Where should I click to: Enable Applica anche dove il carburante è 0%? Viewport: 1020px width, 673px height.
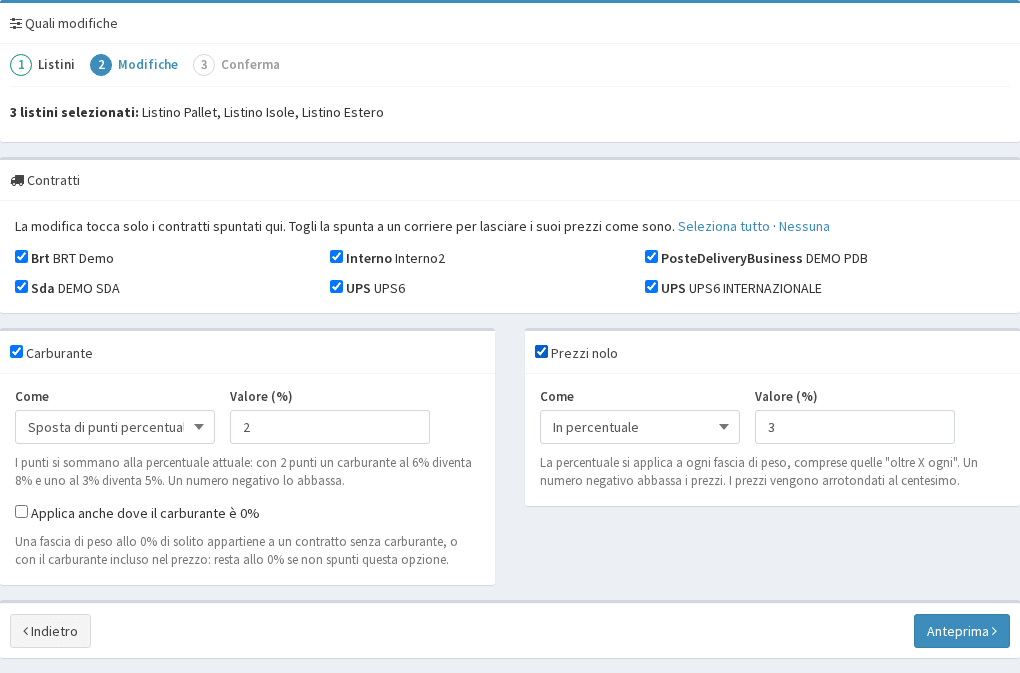tap(21, 512)
